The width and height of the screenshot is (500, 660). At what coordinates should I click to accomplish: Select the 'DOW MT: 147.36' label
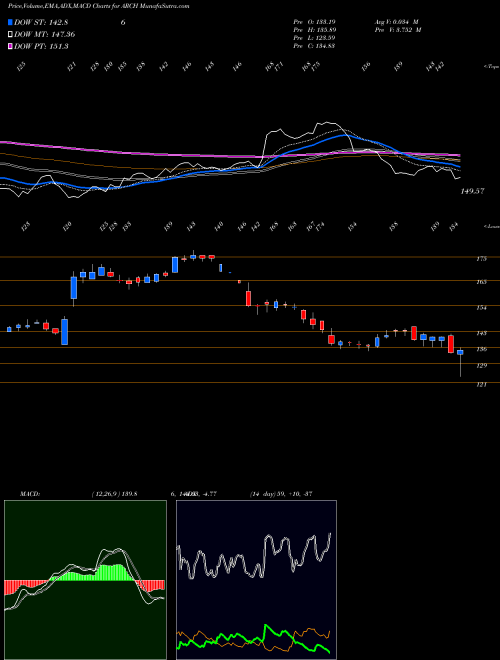pos(45,35)
